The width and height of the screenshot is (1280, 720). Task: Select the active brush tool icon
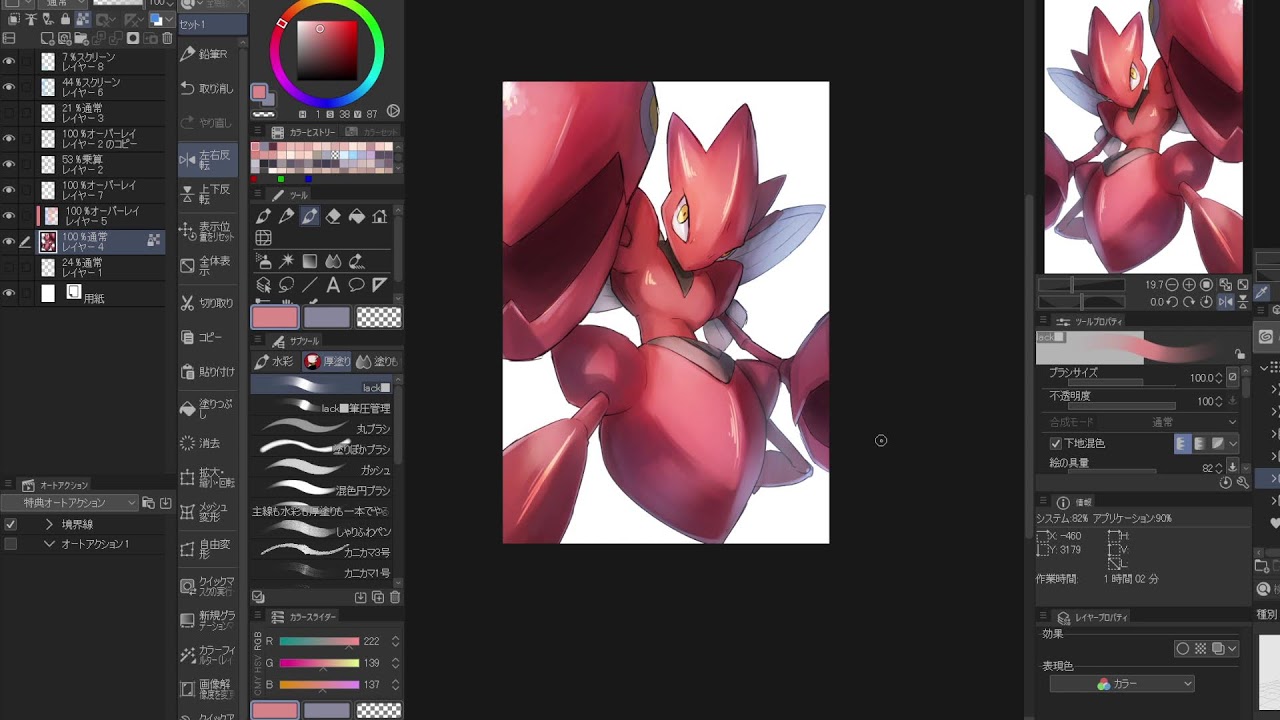(x=310, y=216)
